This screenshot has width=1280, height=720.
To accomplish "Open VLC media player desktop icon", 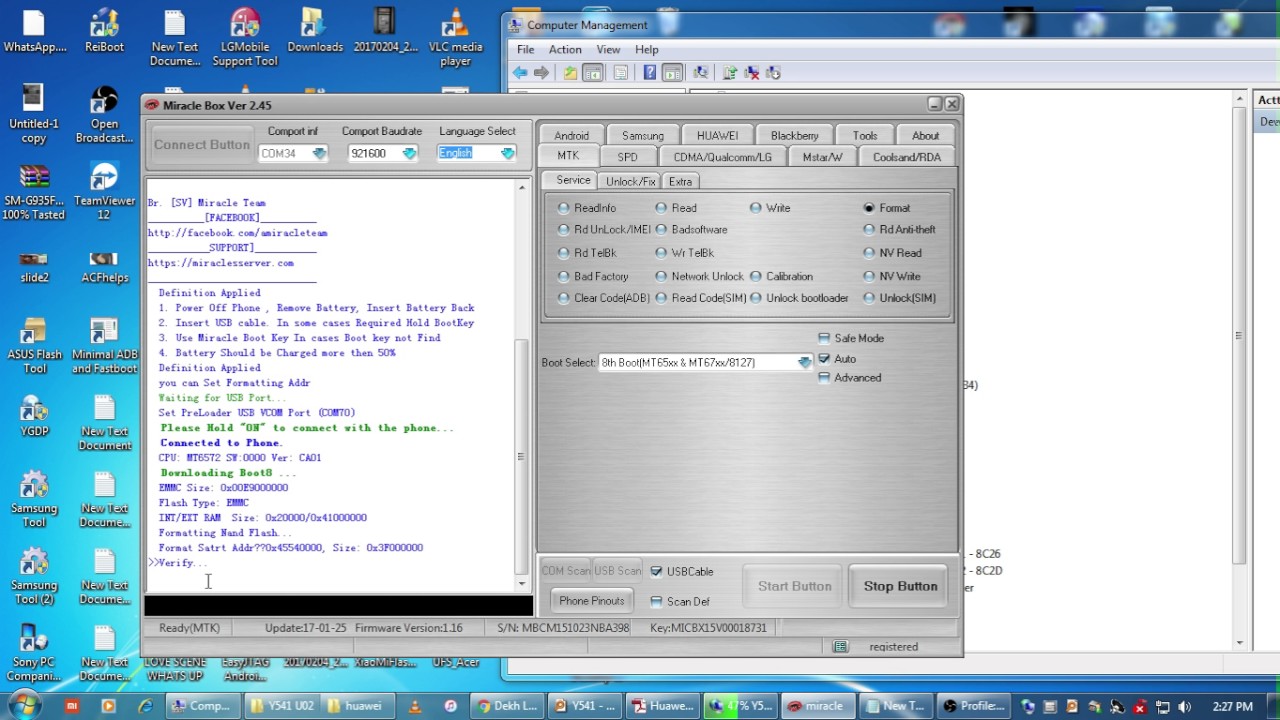I will click(x=455, y=38).
